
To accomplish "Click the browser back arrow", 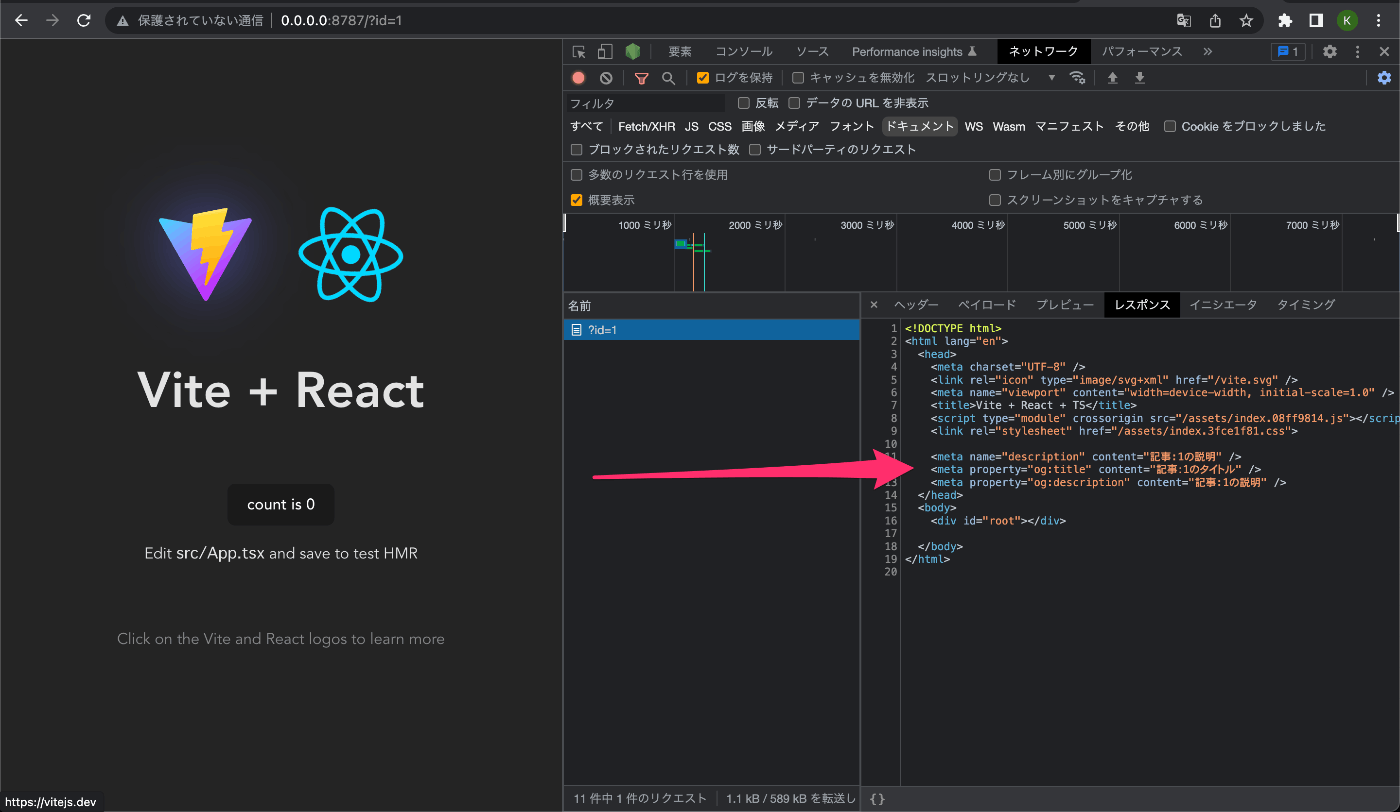I will [21, 20].
